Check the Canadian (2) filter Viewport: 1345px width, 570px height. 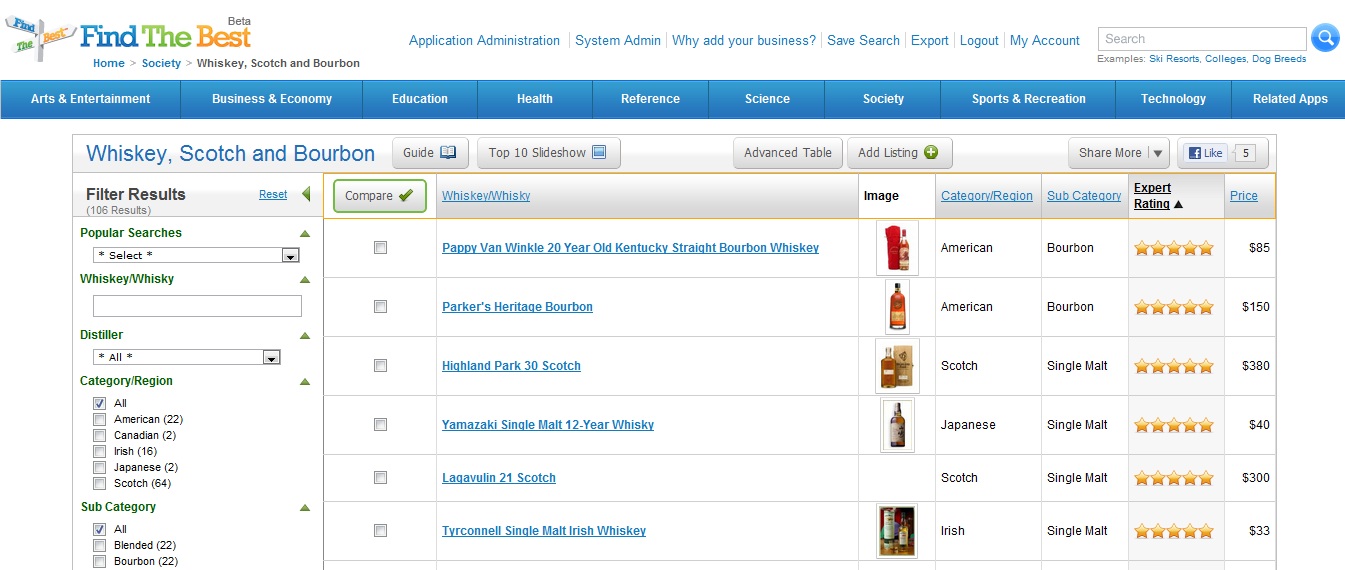[x=99, y=435]
